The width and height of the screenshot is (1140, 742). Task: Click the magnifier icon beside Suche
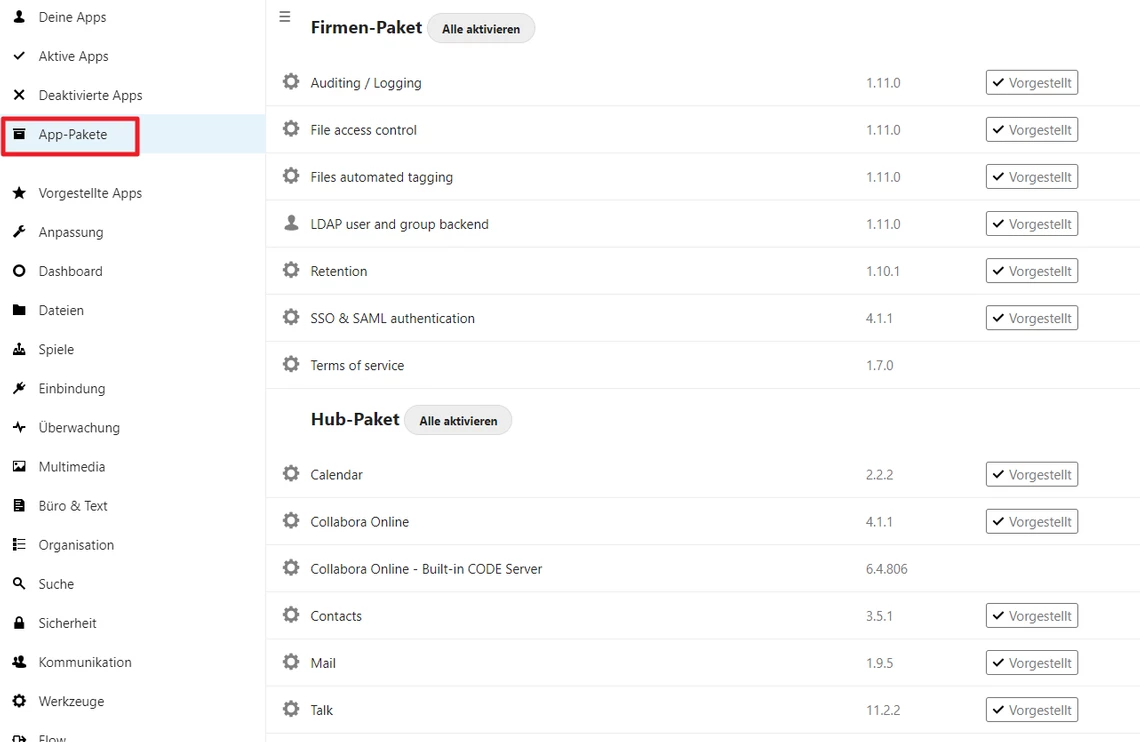[19, 584]
